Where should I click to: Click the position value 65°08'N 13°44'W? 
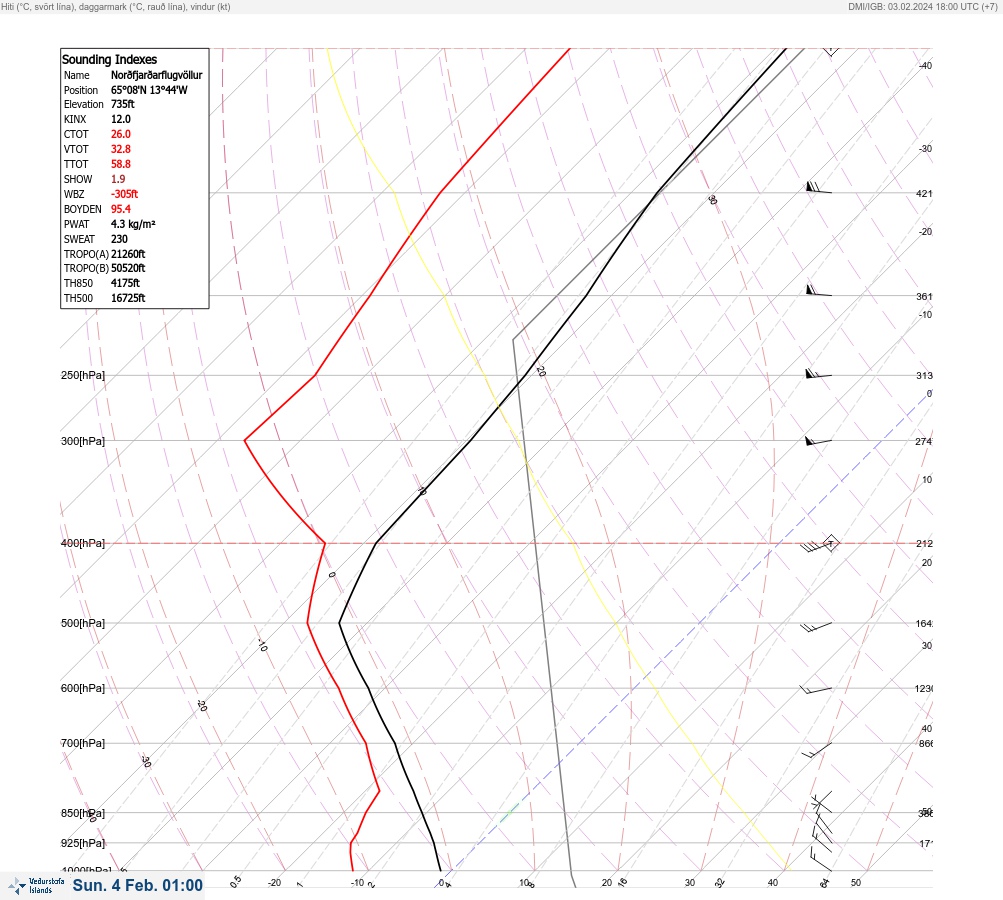click(x=149, y=90)
